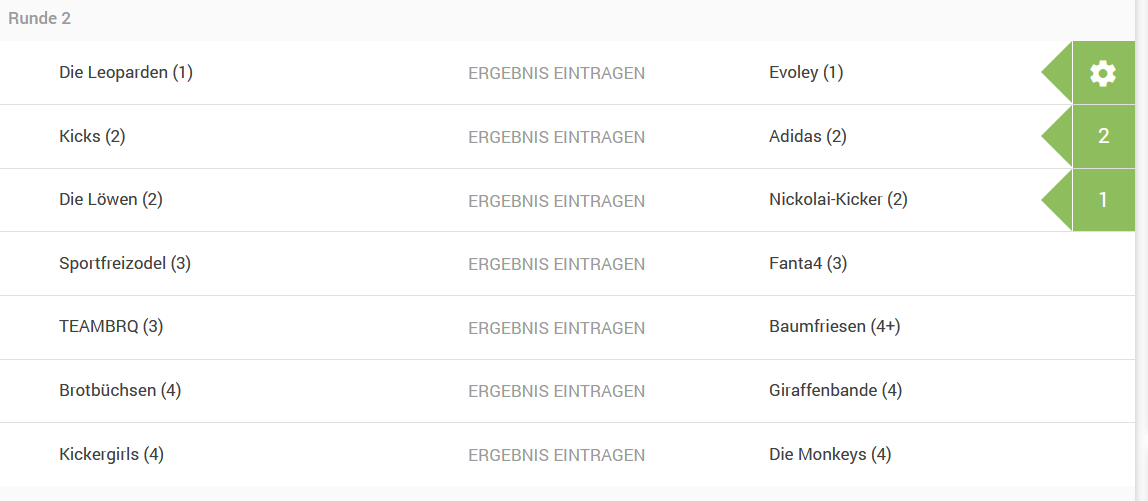
Task: Enter result for Sportfreizodel vs Fanta4
Action: [556, 264]
